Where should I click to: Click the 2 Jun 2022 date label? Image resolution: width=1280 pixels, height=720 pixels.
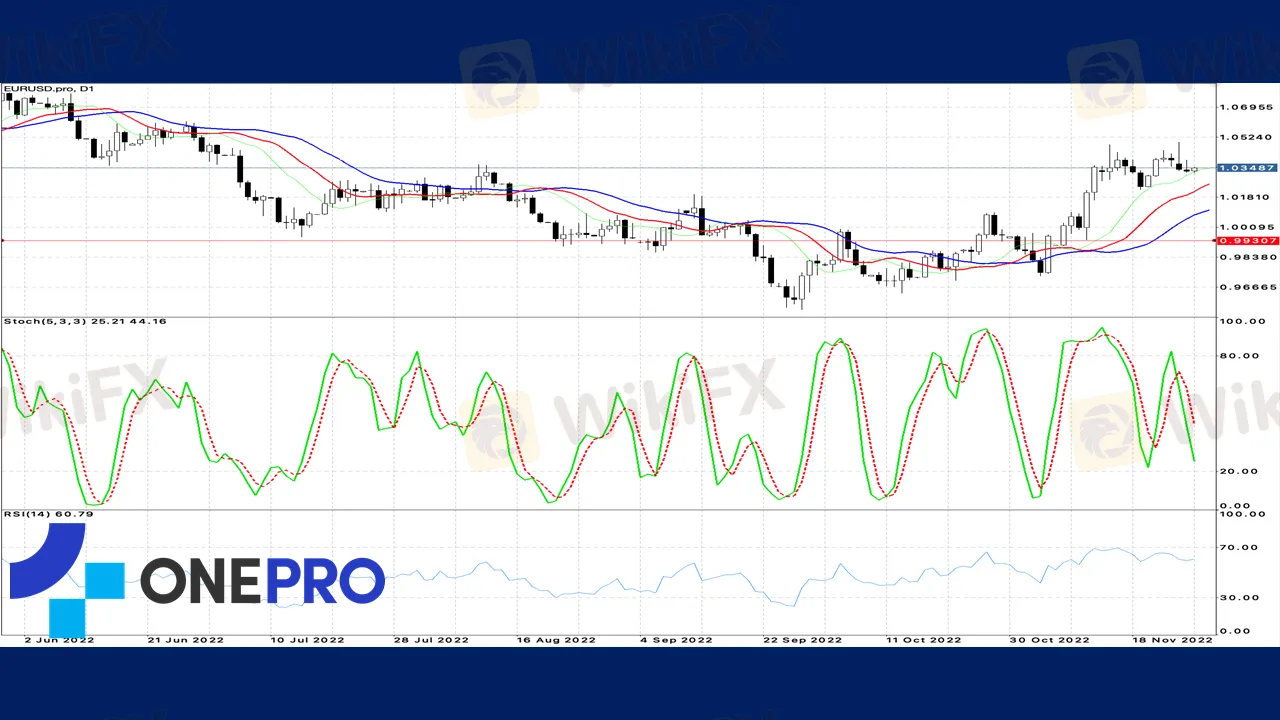[x=57, y=639]
